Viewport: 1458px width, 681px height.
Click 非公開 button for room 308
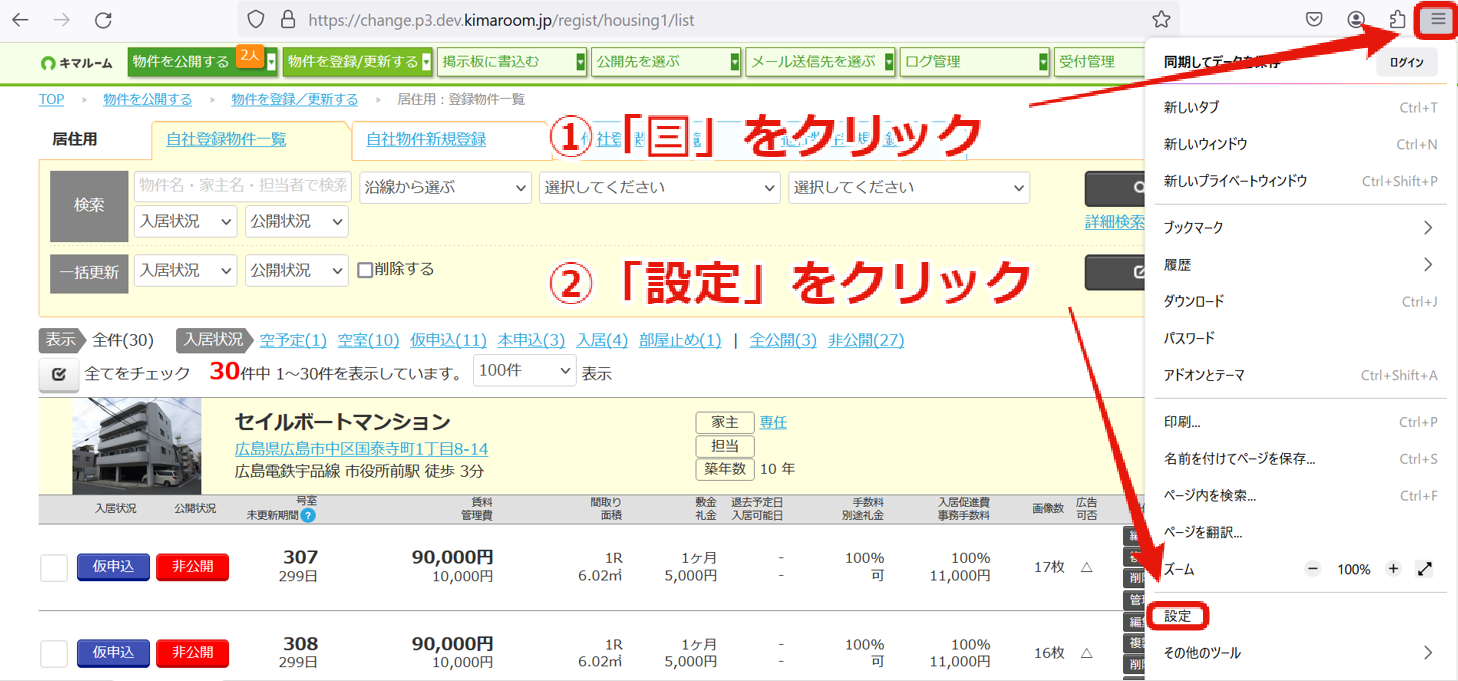click(192, 653)
